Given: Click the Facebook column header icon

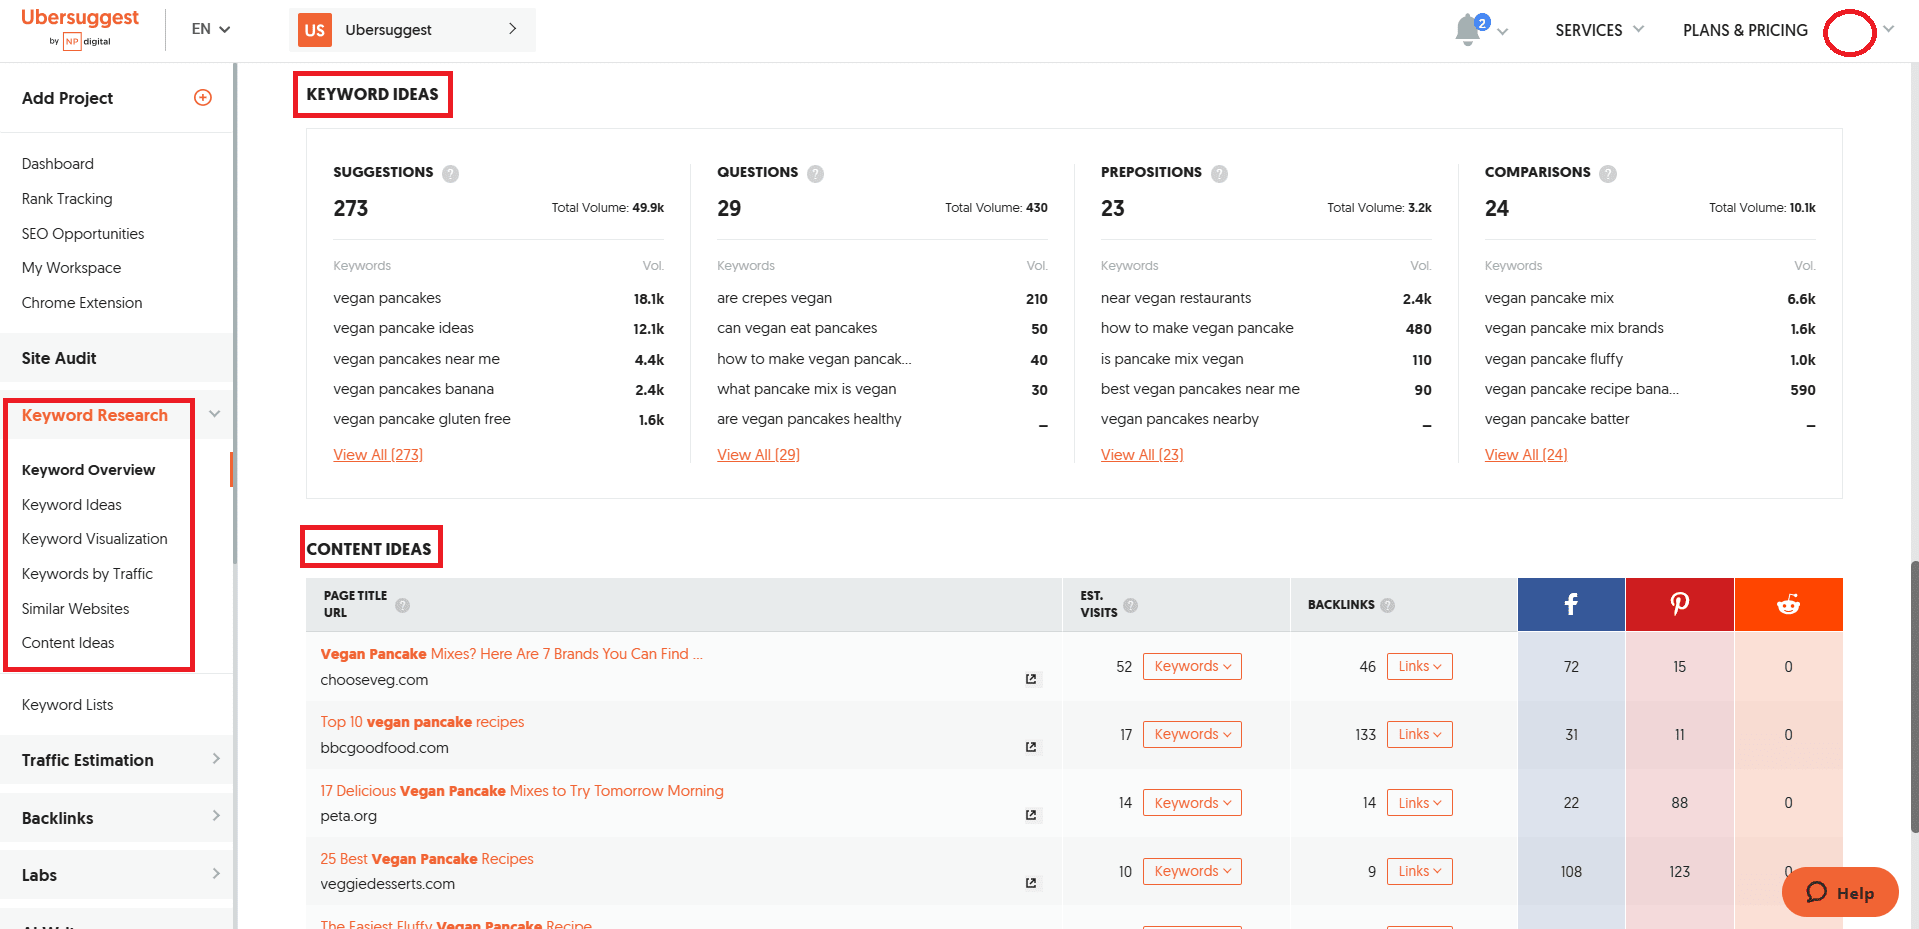Looking at the screenshot, I should tap(1571, 604).
